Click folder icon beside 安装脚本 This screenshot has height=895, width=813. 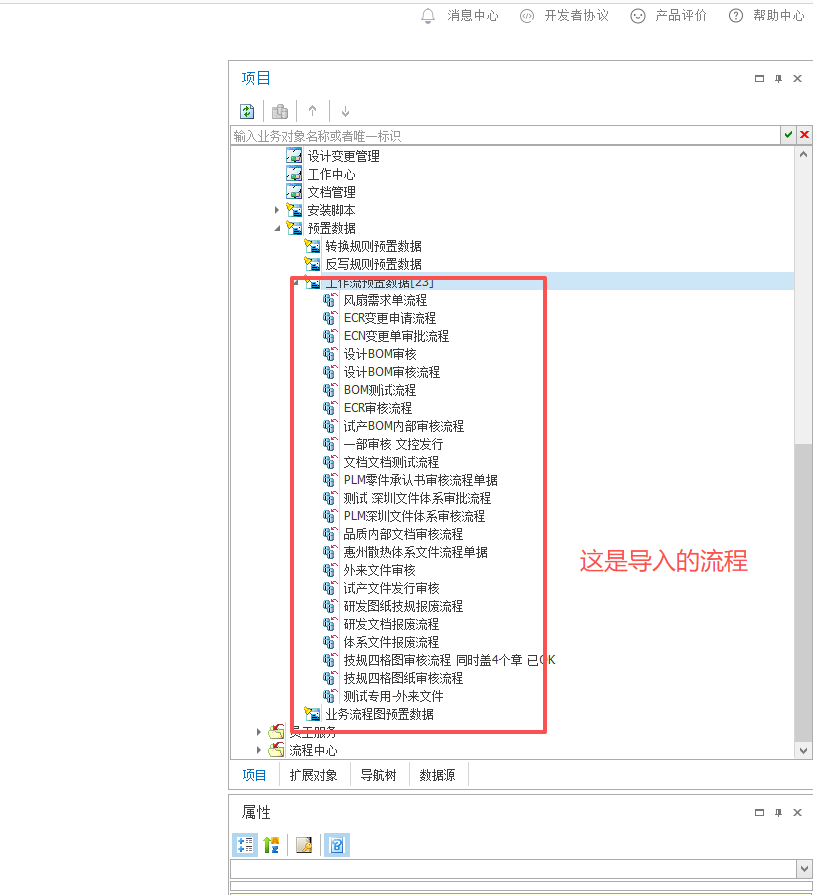point(294,210)
